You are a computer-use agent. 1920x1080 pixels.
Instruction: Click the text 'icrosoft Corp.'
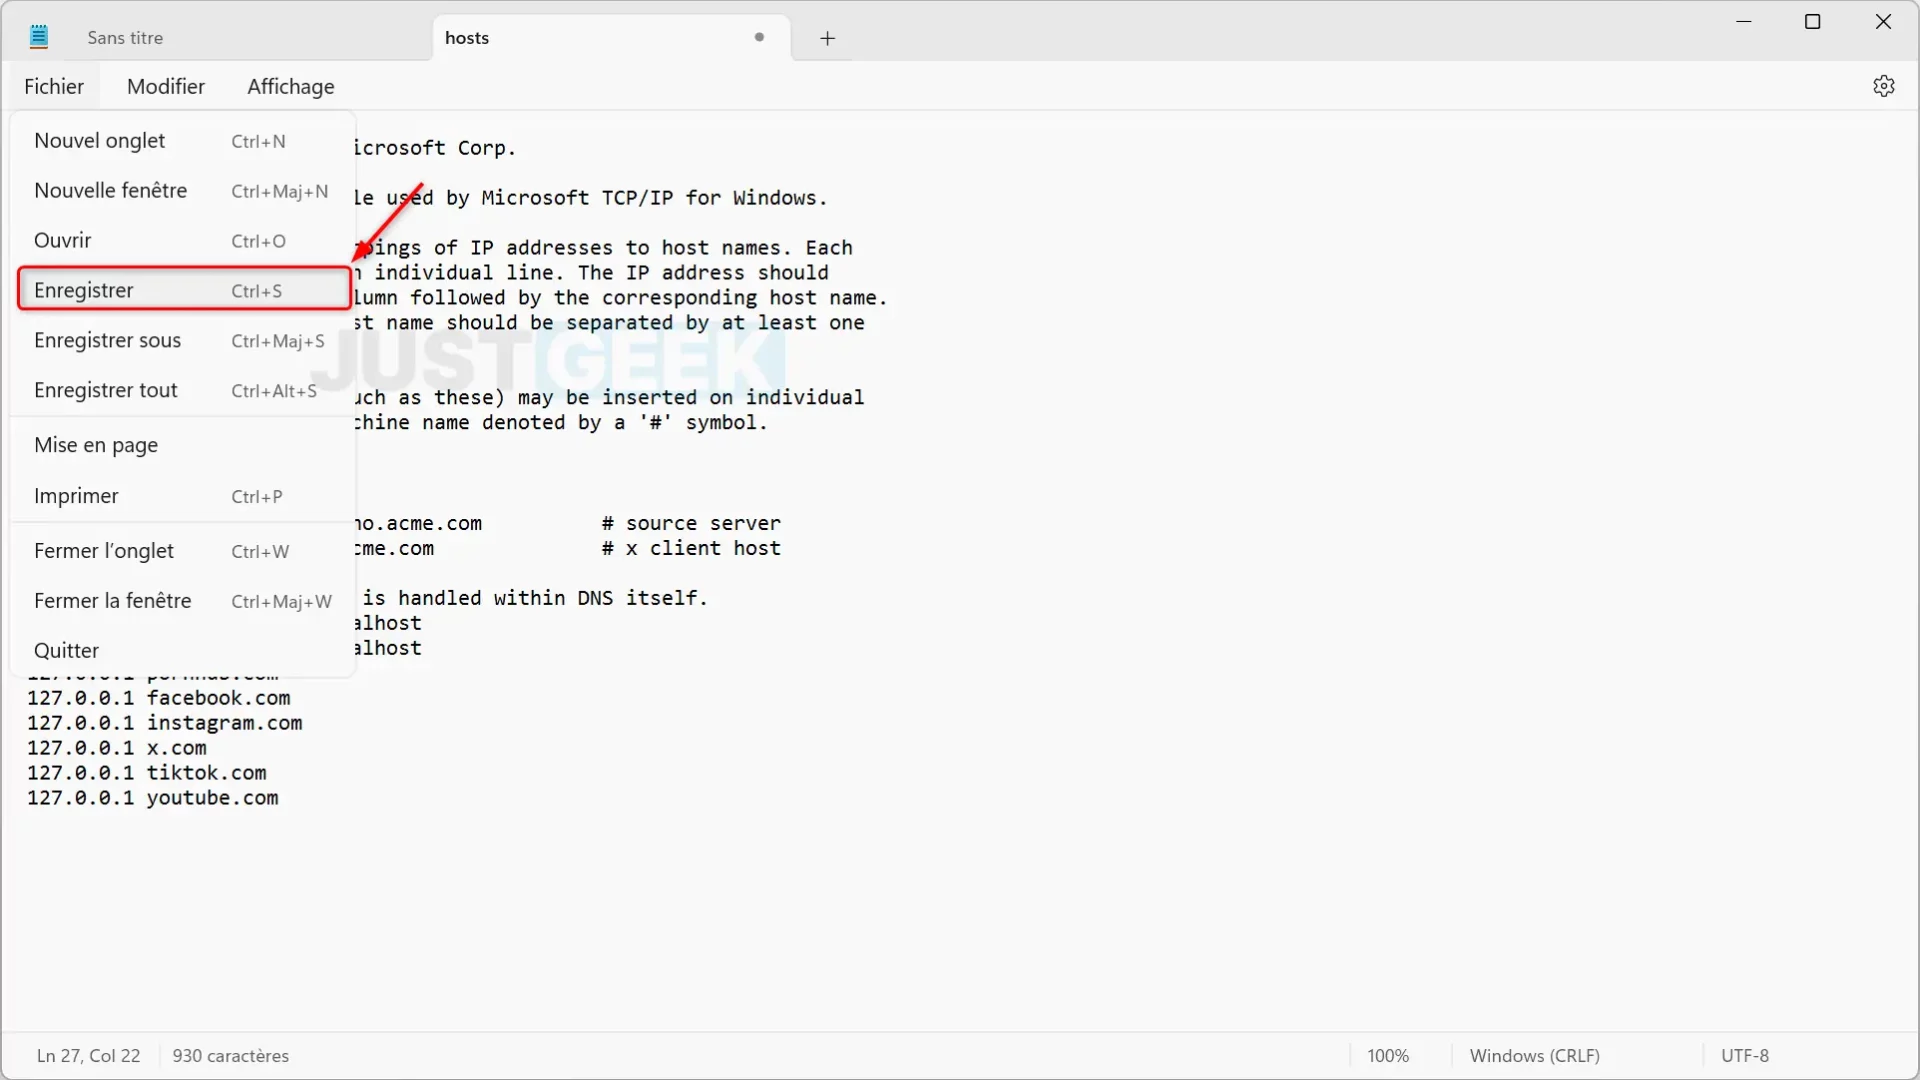coord(435,148)
